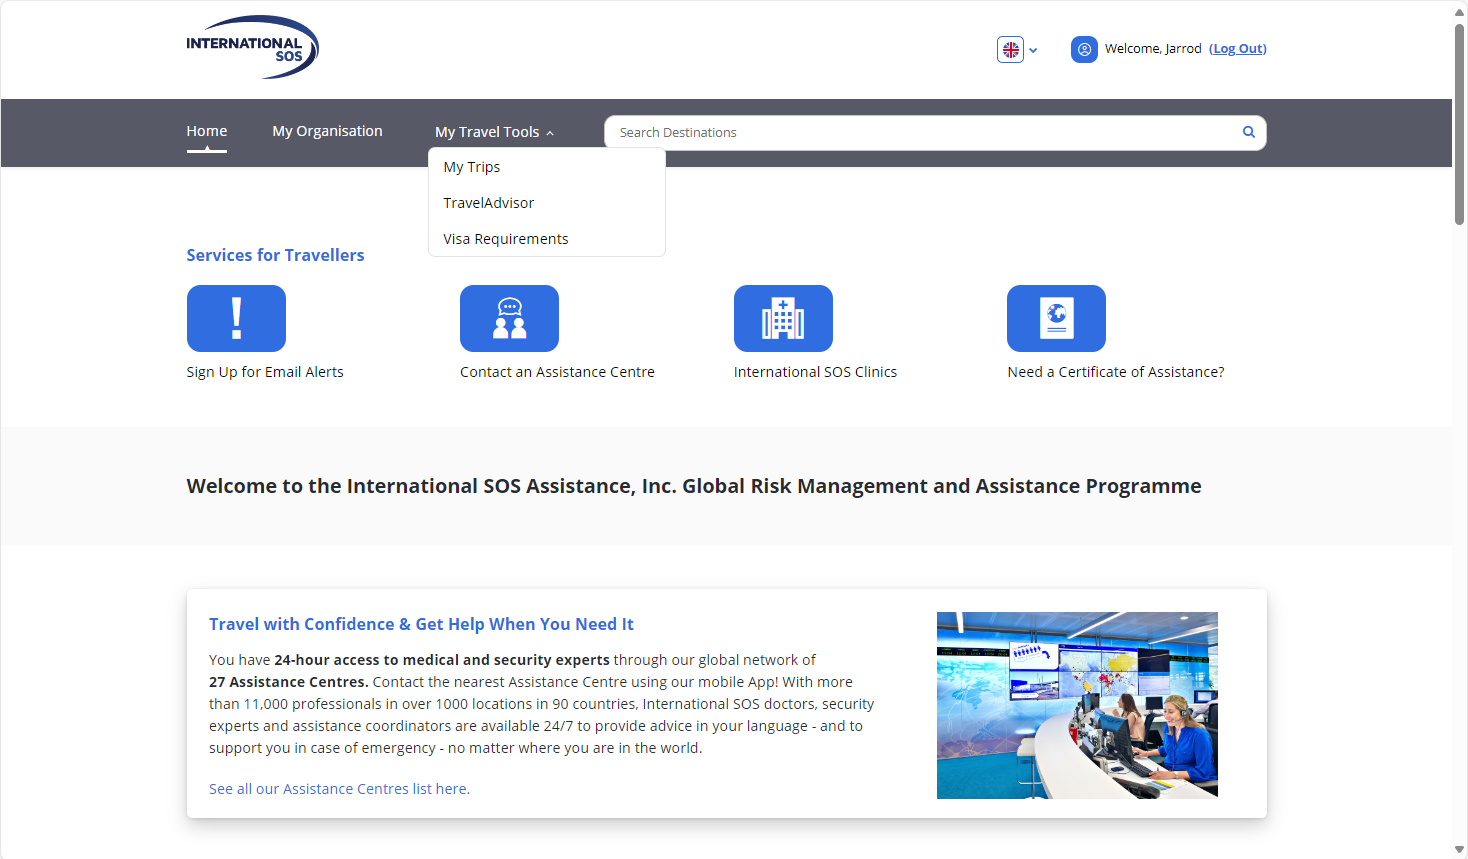Open the UK flag language selector
The width and height of the screenshot is (1468, 859).
pyautogui.click(x=1011, y=49)
